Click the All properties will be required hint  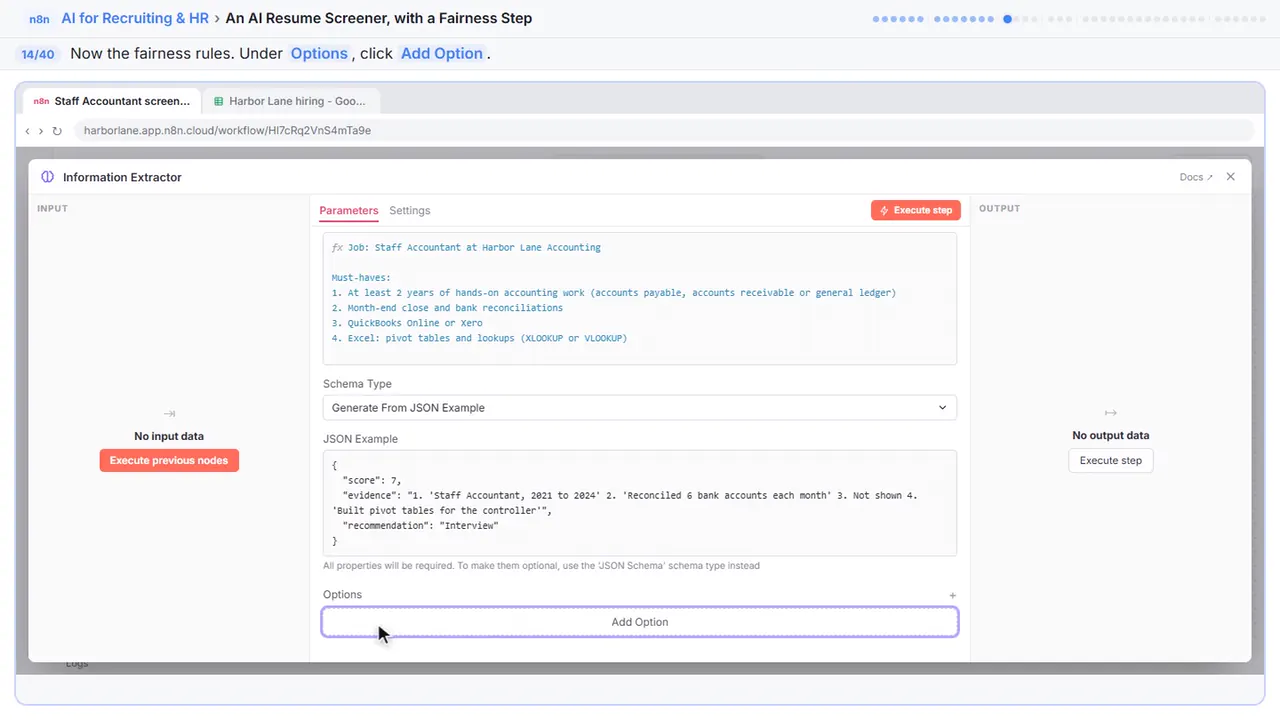coord(541,566)
